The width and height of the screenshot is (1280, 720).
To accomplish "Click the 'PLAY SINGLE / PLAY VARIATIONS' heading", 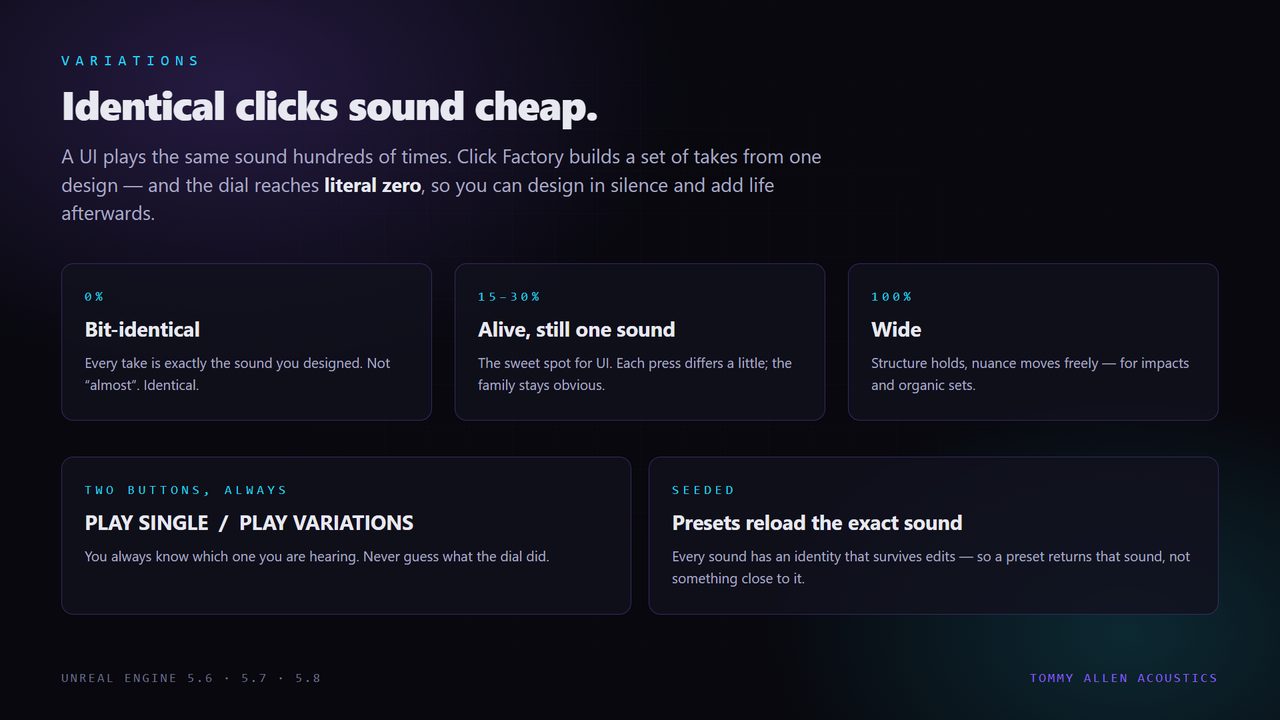I will (249, 523).
